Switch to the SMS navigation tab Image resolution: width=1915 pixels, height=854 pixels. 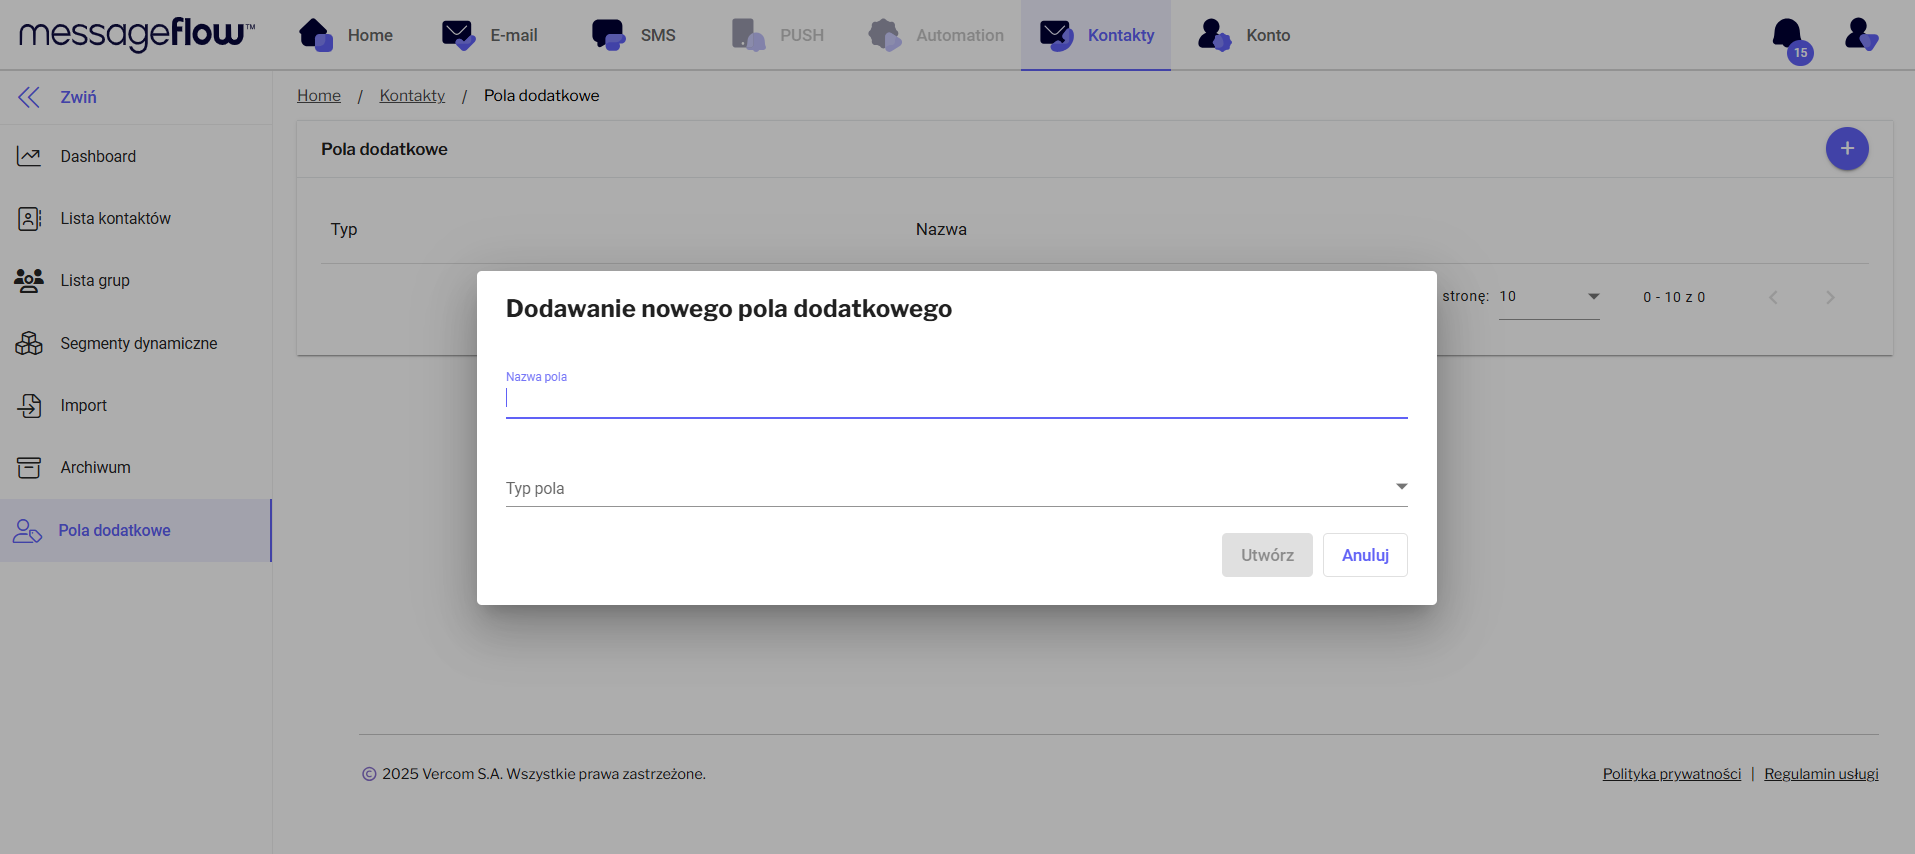[x=634, y=35]
